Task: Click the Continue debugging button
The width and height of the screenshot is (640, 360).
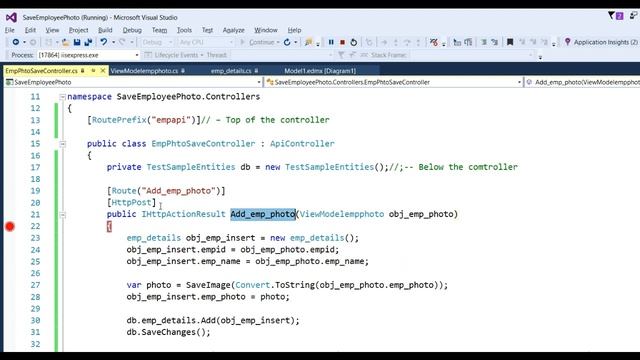Action: pyautogui.click(x=259, y=42)
